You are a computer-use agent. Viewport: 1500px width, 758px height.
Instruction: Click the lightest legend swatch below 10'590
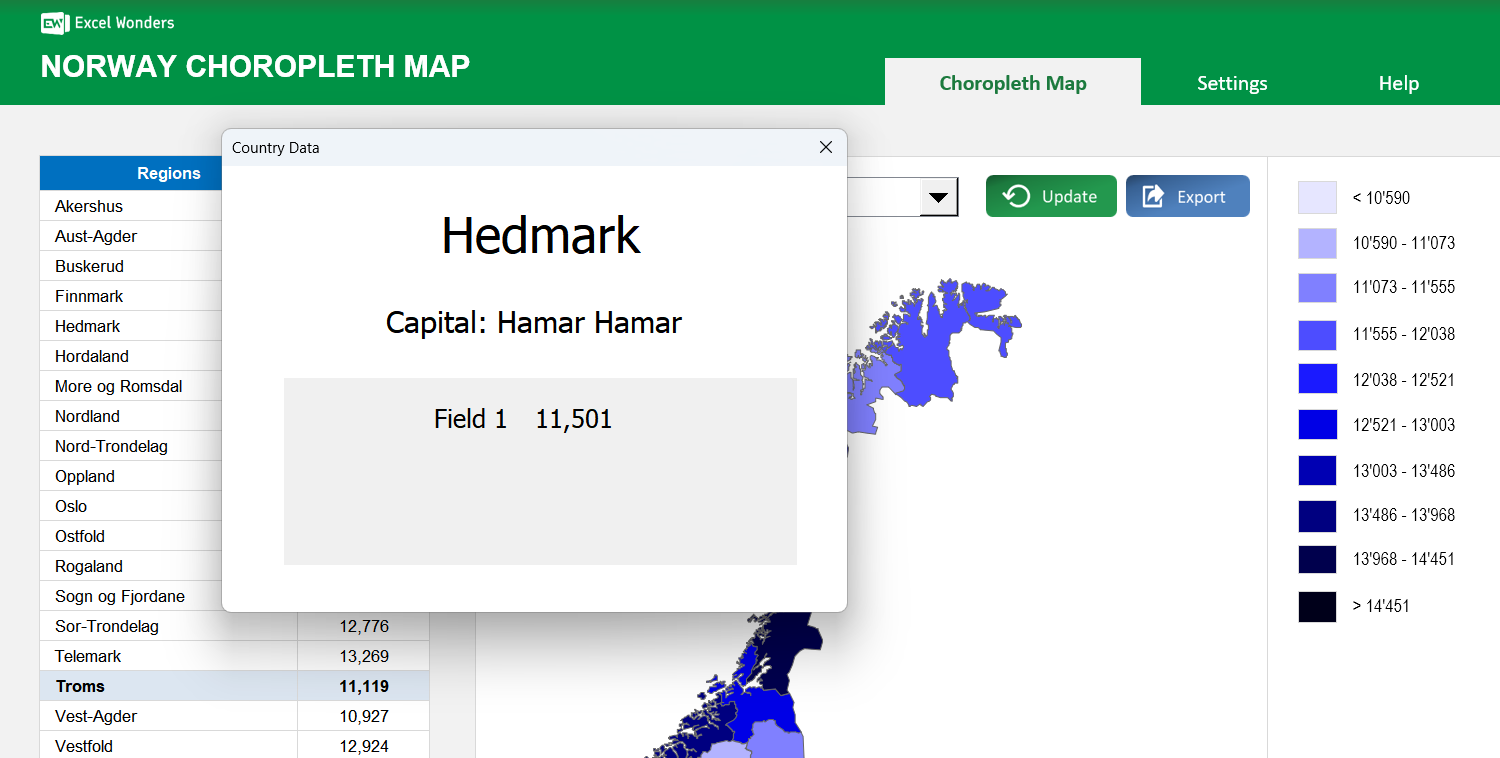[1317, 197]
